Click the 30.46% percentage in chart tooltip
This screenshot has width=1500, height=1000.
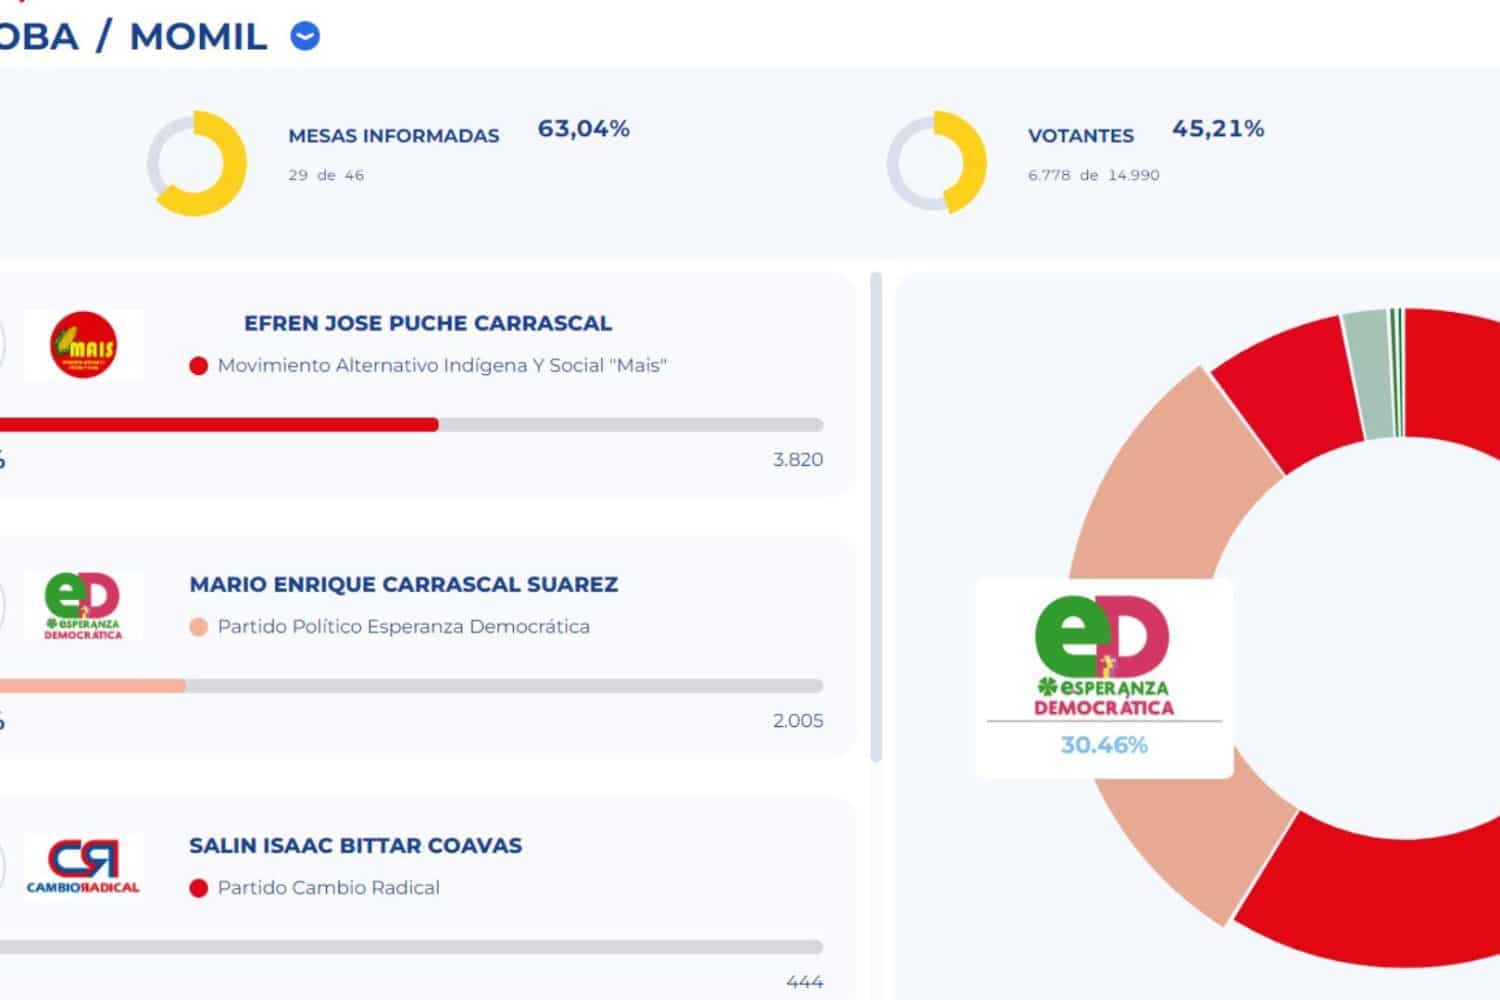(1104, 745)
